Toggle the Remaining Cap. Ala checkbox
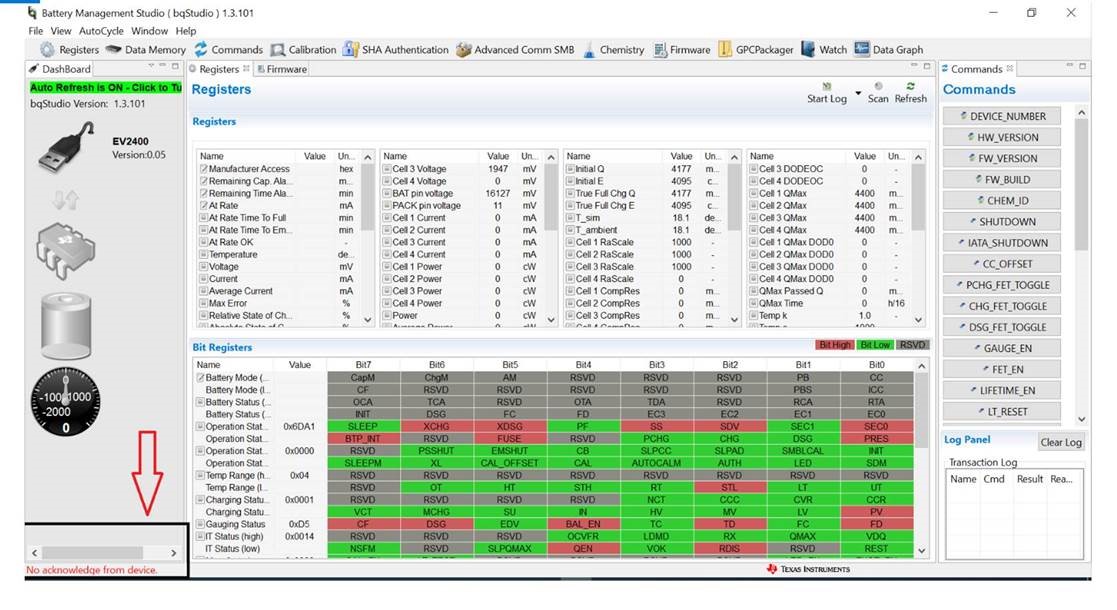1117x610 pixels. (x=204, y=181)
